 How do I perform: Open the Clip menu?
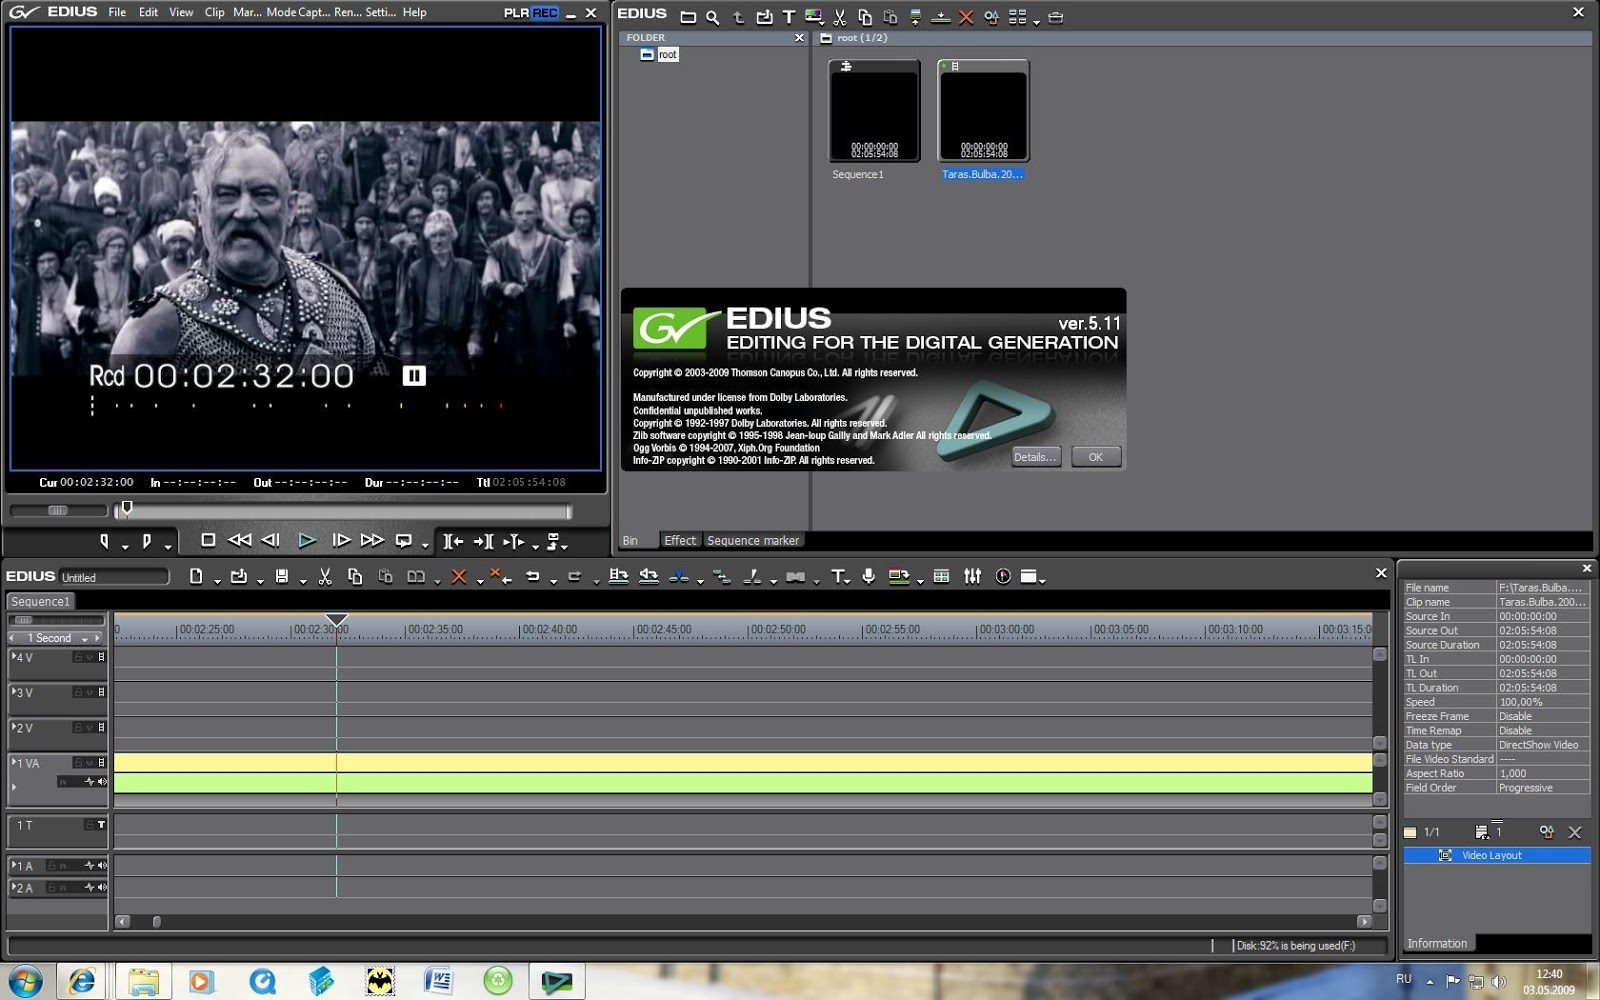214,12
